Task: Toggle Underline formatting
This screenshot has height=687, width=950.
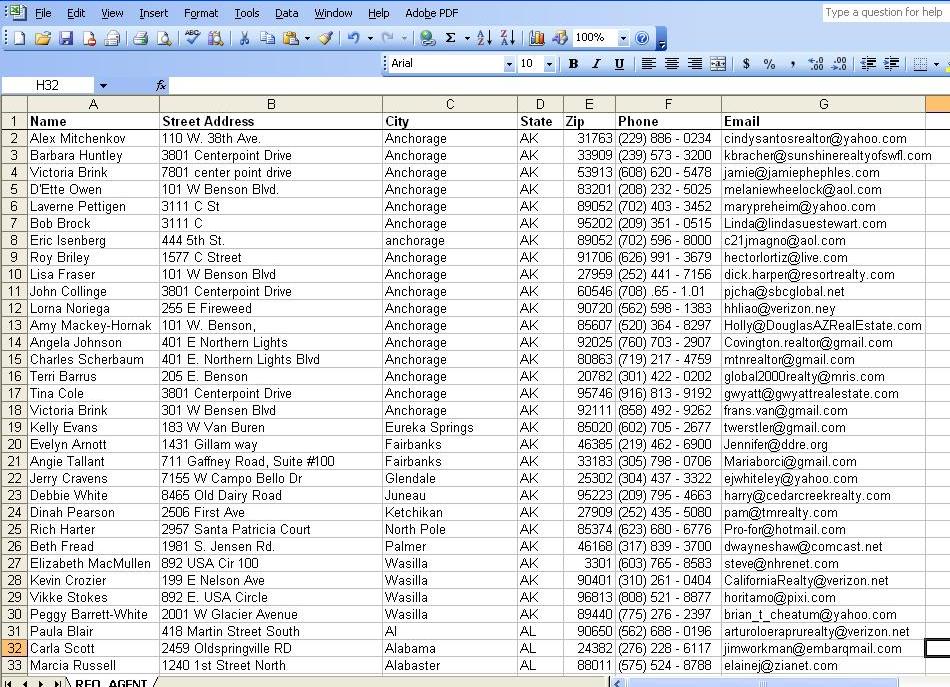Action: 619,64
